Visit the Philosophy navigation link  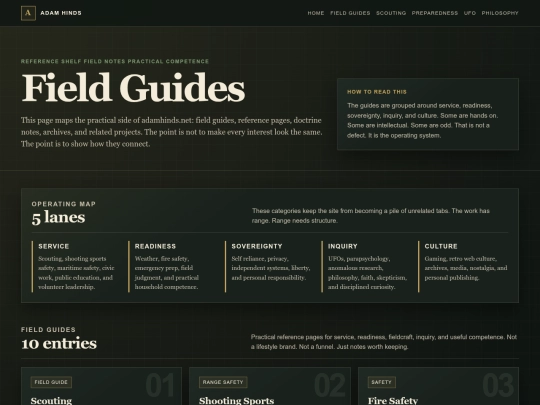(x=500, y=13)
